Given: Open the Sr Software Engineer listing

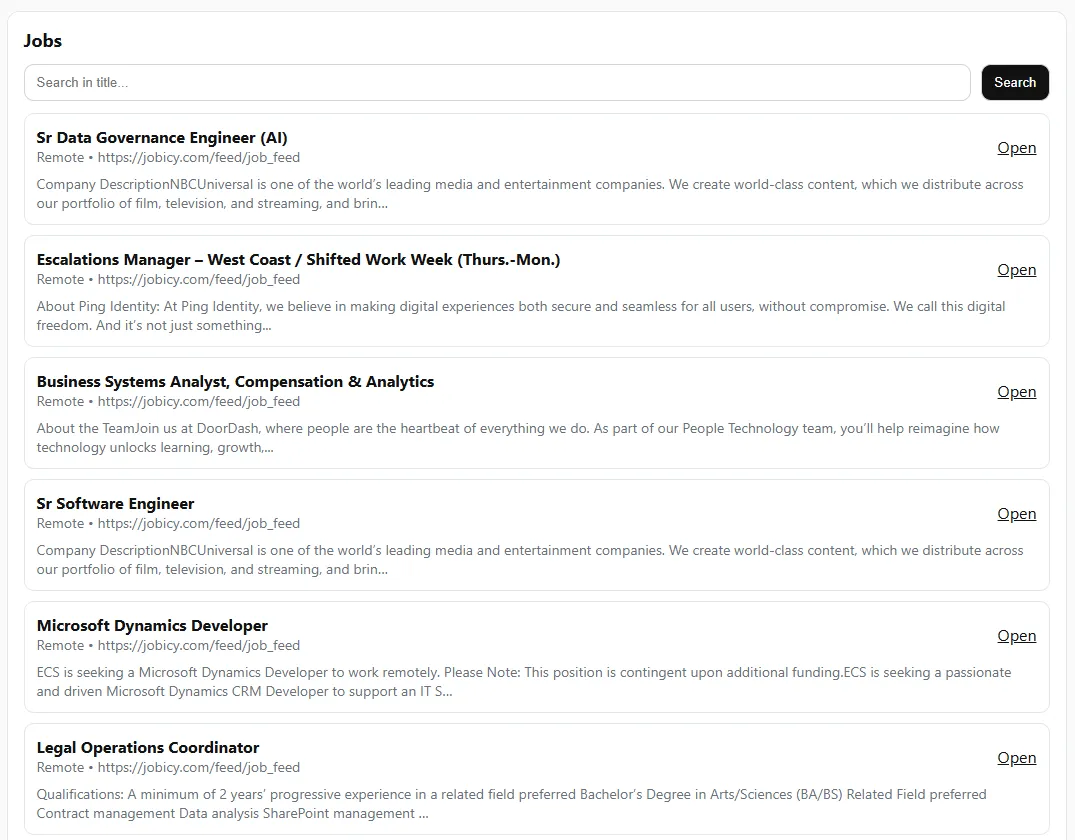Looking at the screenshot, I should [x=1016, y=513].
